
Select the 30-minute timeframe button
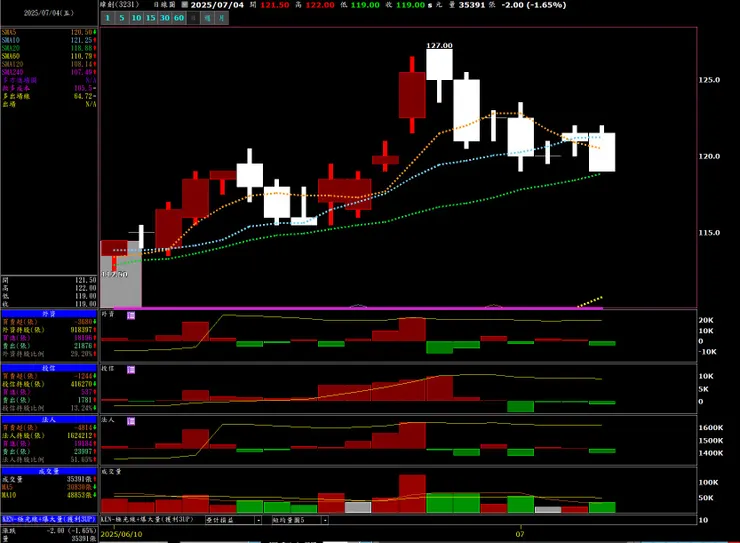tap(165, 18)
